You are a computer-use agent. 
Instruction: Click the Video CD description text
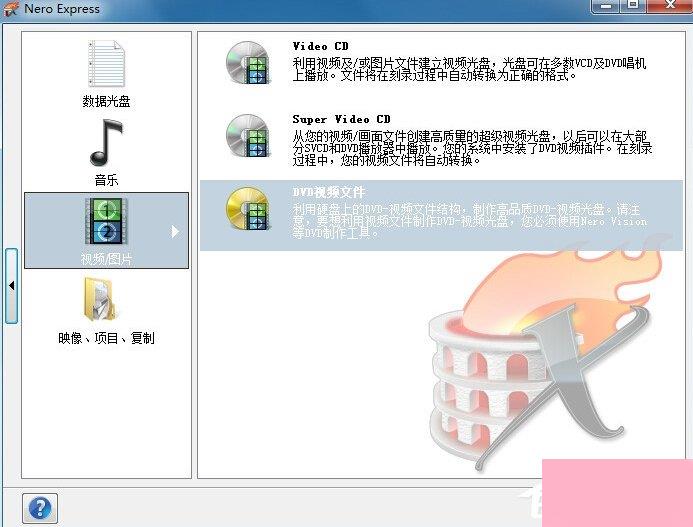pos(469,69)
